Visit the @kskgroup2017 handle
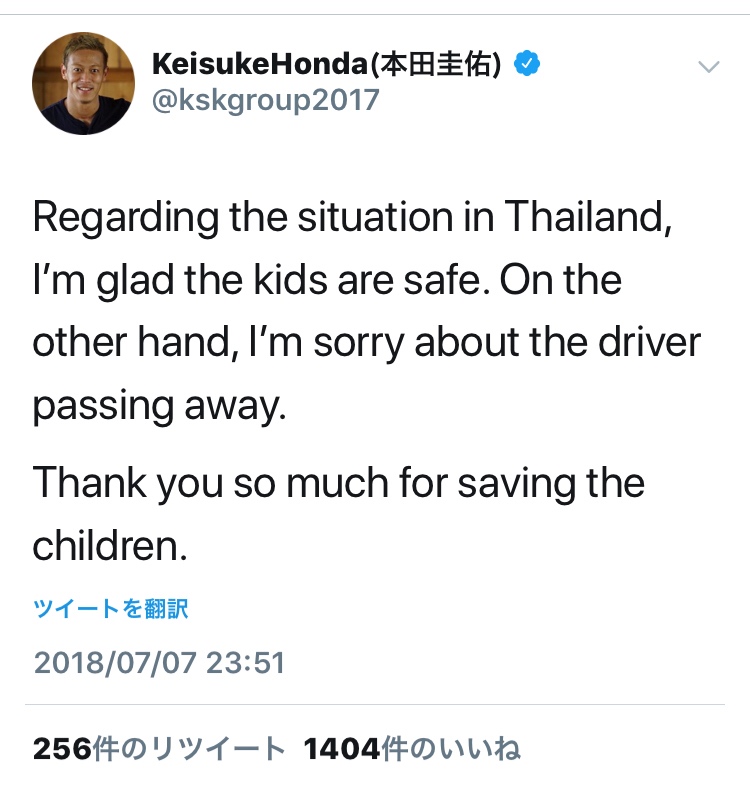Screen dimensions: 750x787 pos(266,100)
